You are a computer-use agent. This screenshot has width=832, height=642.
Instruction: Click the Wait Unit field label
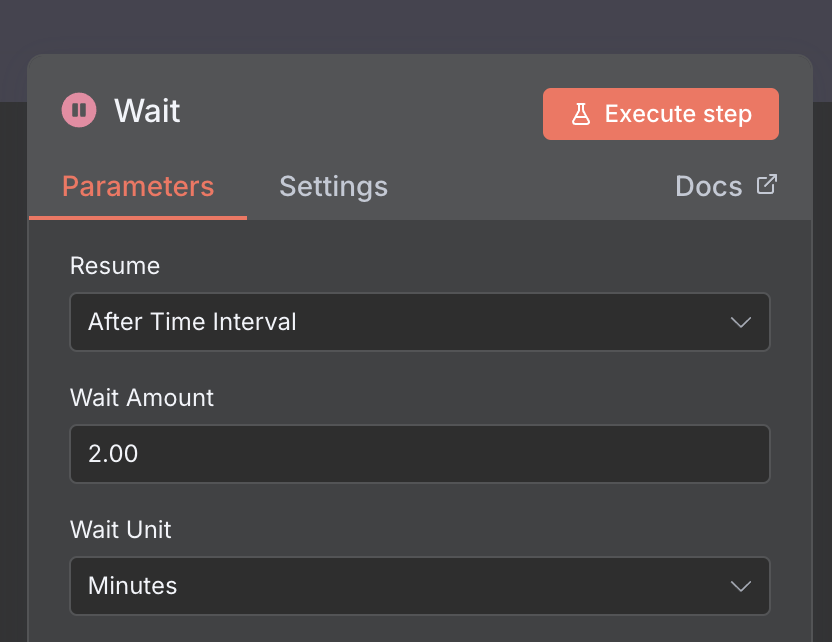(121, 529)
